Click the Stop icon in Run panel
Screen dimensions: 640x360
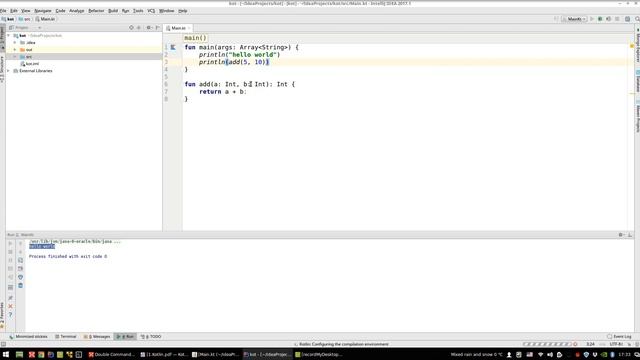pyautogui.click(x=11, y=252)
